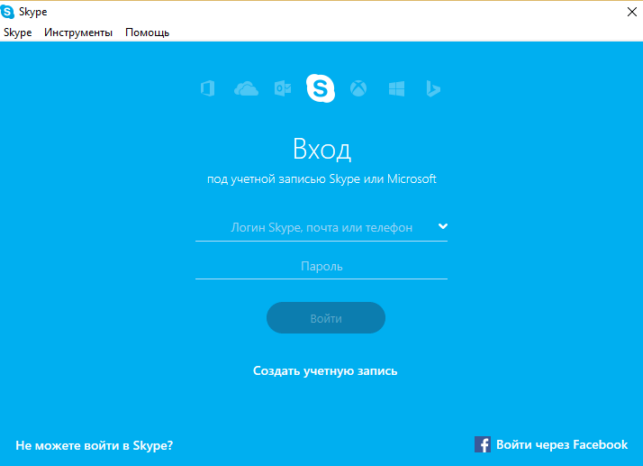
Task: Click the Bing icon
Action: (x=433, y=89)
